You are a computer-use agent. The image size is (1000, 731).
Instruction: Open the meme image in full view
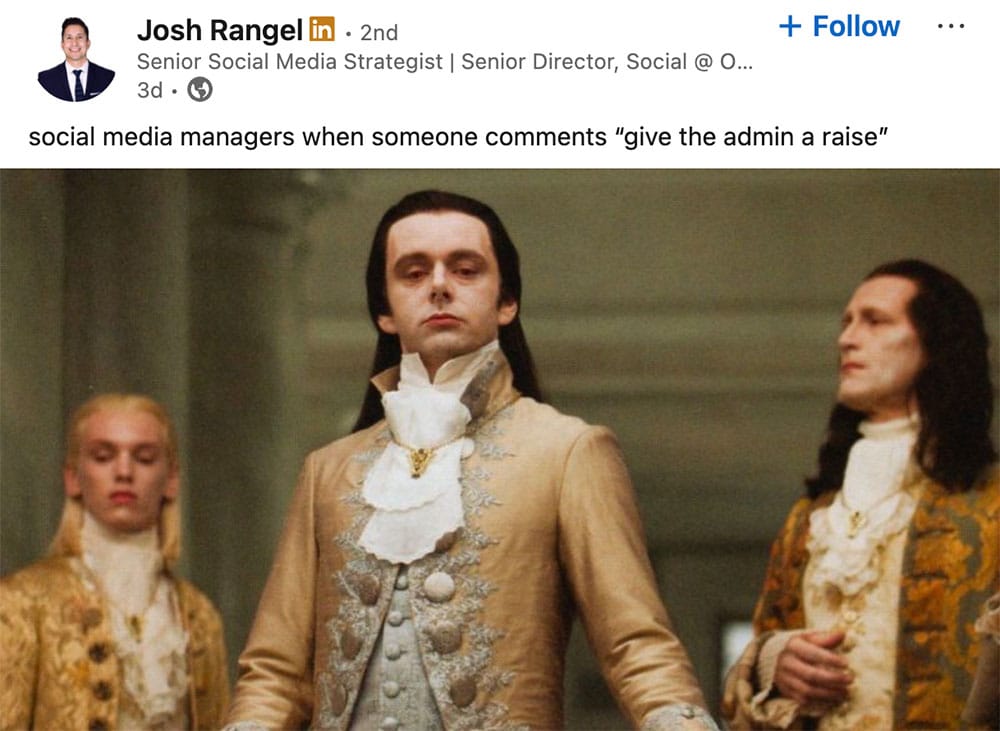[500, 450]
